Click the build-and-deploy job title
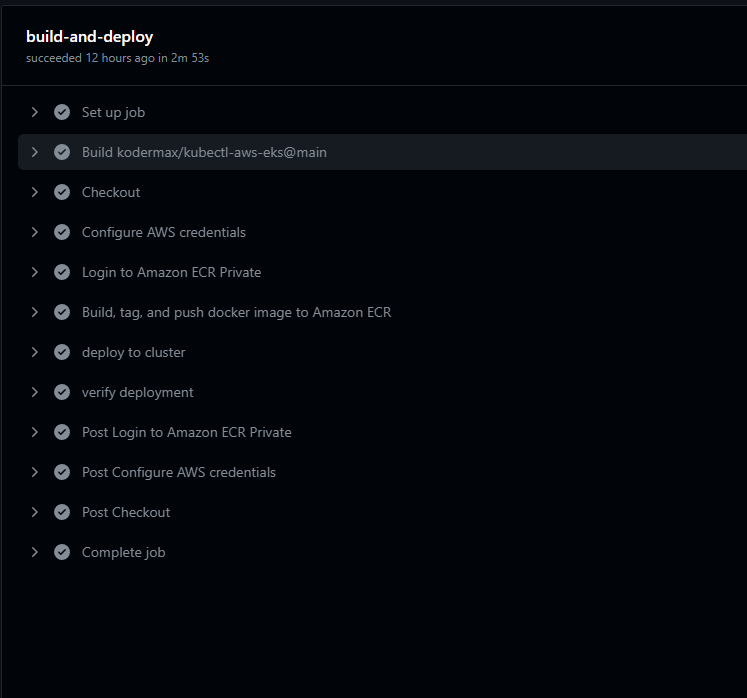Viewport: 747px width, 698px height. [x=90, y=37]
